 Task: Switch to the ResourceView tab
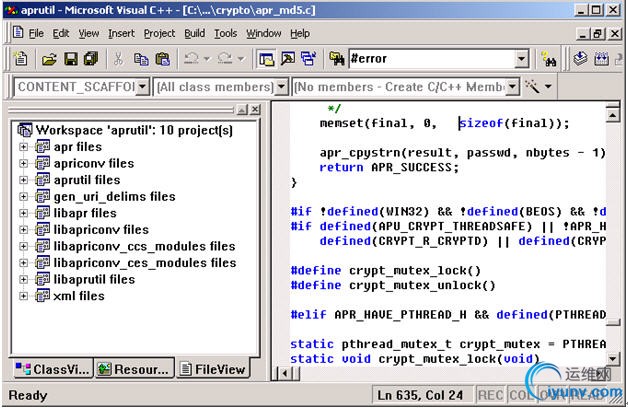point(135,369)
